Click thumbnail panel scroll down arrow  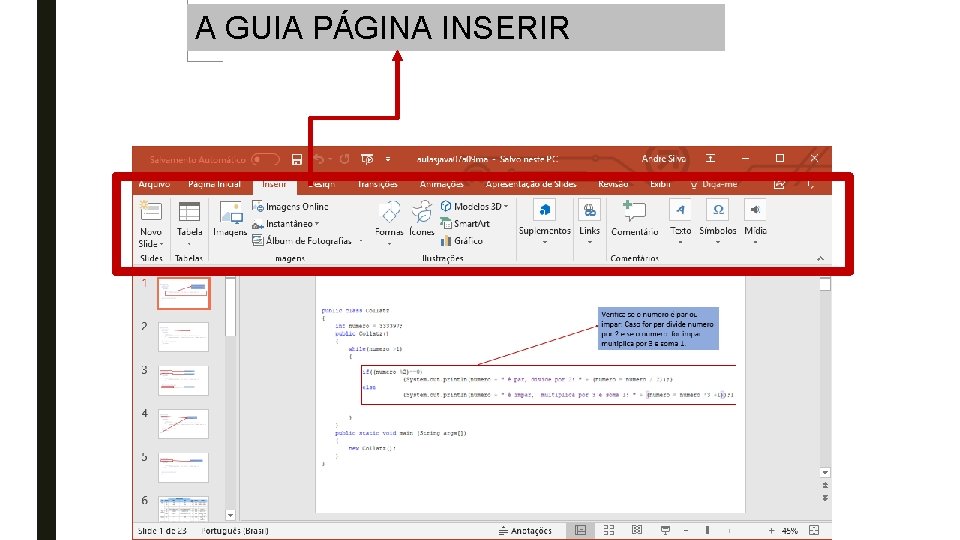(230, 516)
